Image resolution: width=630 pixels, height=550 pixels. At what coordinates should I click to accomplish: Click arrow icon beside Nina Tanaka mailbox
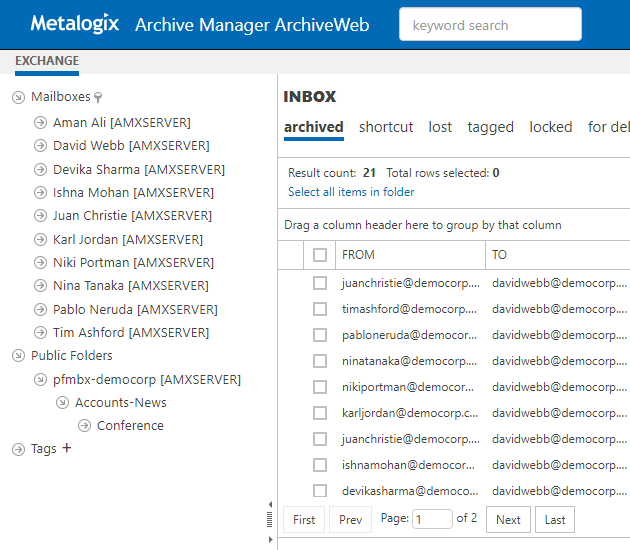pyautogui.click(x=40, y=286)
